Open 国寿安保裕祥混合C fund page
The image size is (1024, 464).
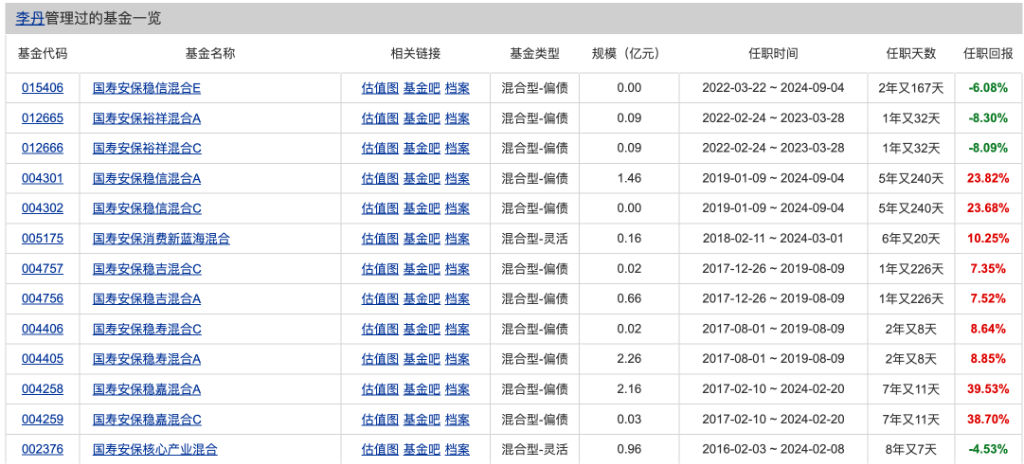[x=147, y=148]
